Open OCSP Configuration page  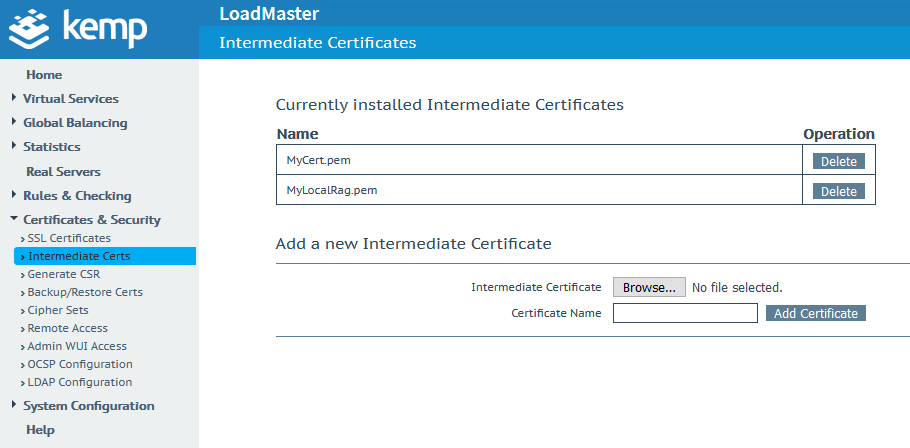(x=80, y=364)
